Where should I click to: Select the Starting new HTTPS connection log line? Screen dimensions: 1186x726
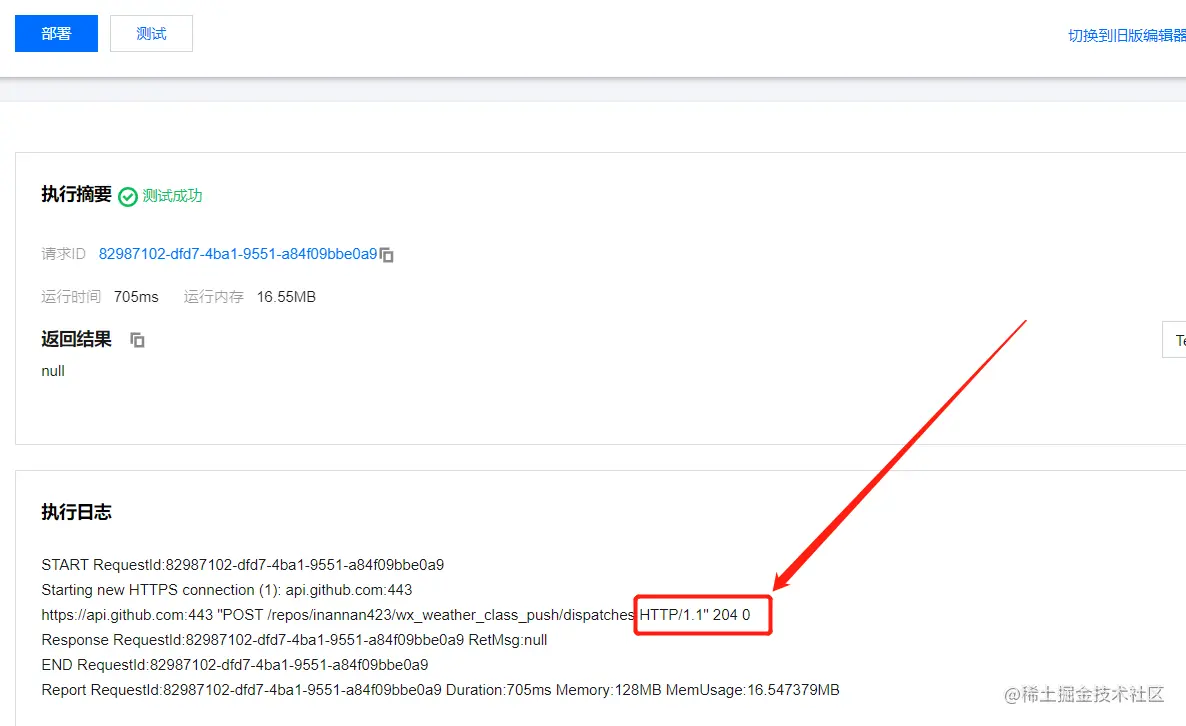pyautogui.click(x=227, y=590)
